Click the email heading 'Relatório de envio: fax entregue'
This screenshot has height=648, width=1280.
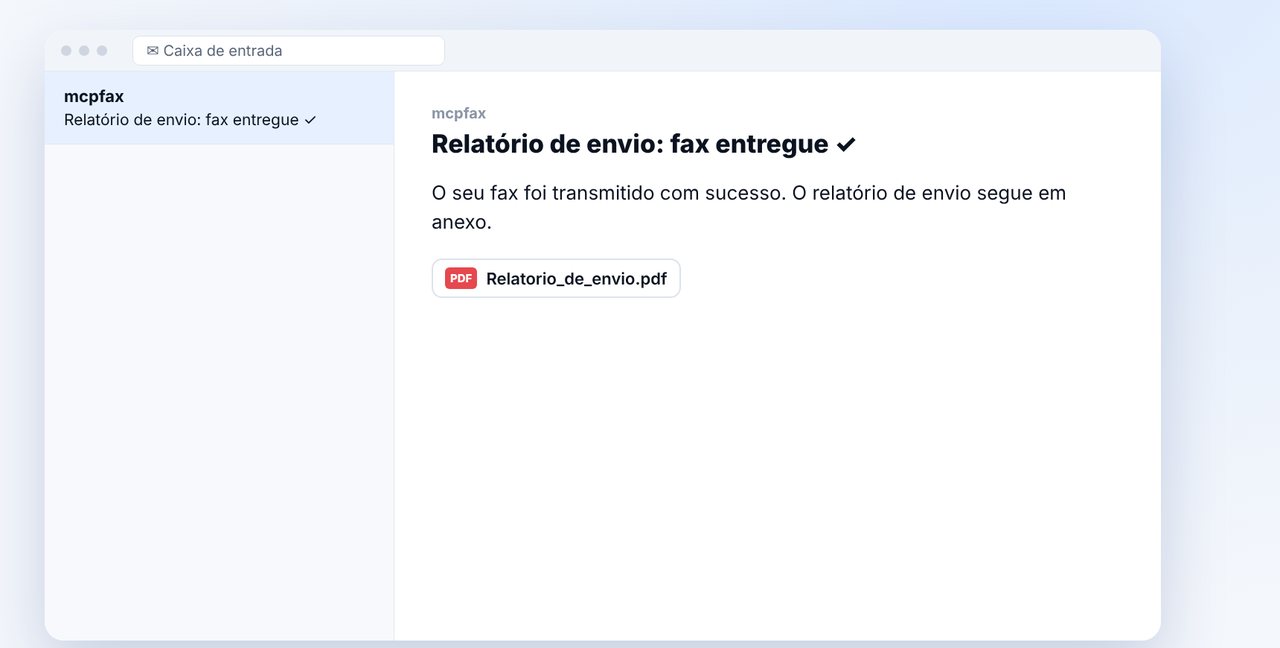[644, 144]
